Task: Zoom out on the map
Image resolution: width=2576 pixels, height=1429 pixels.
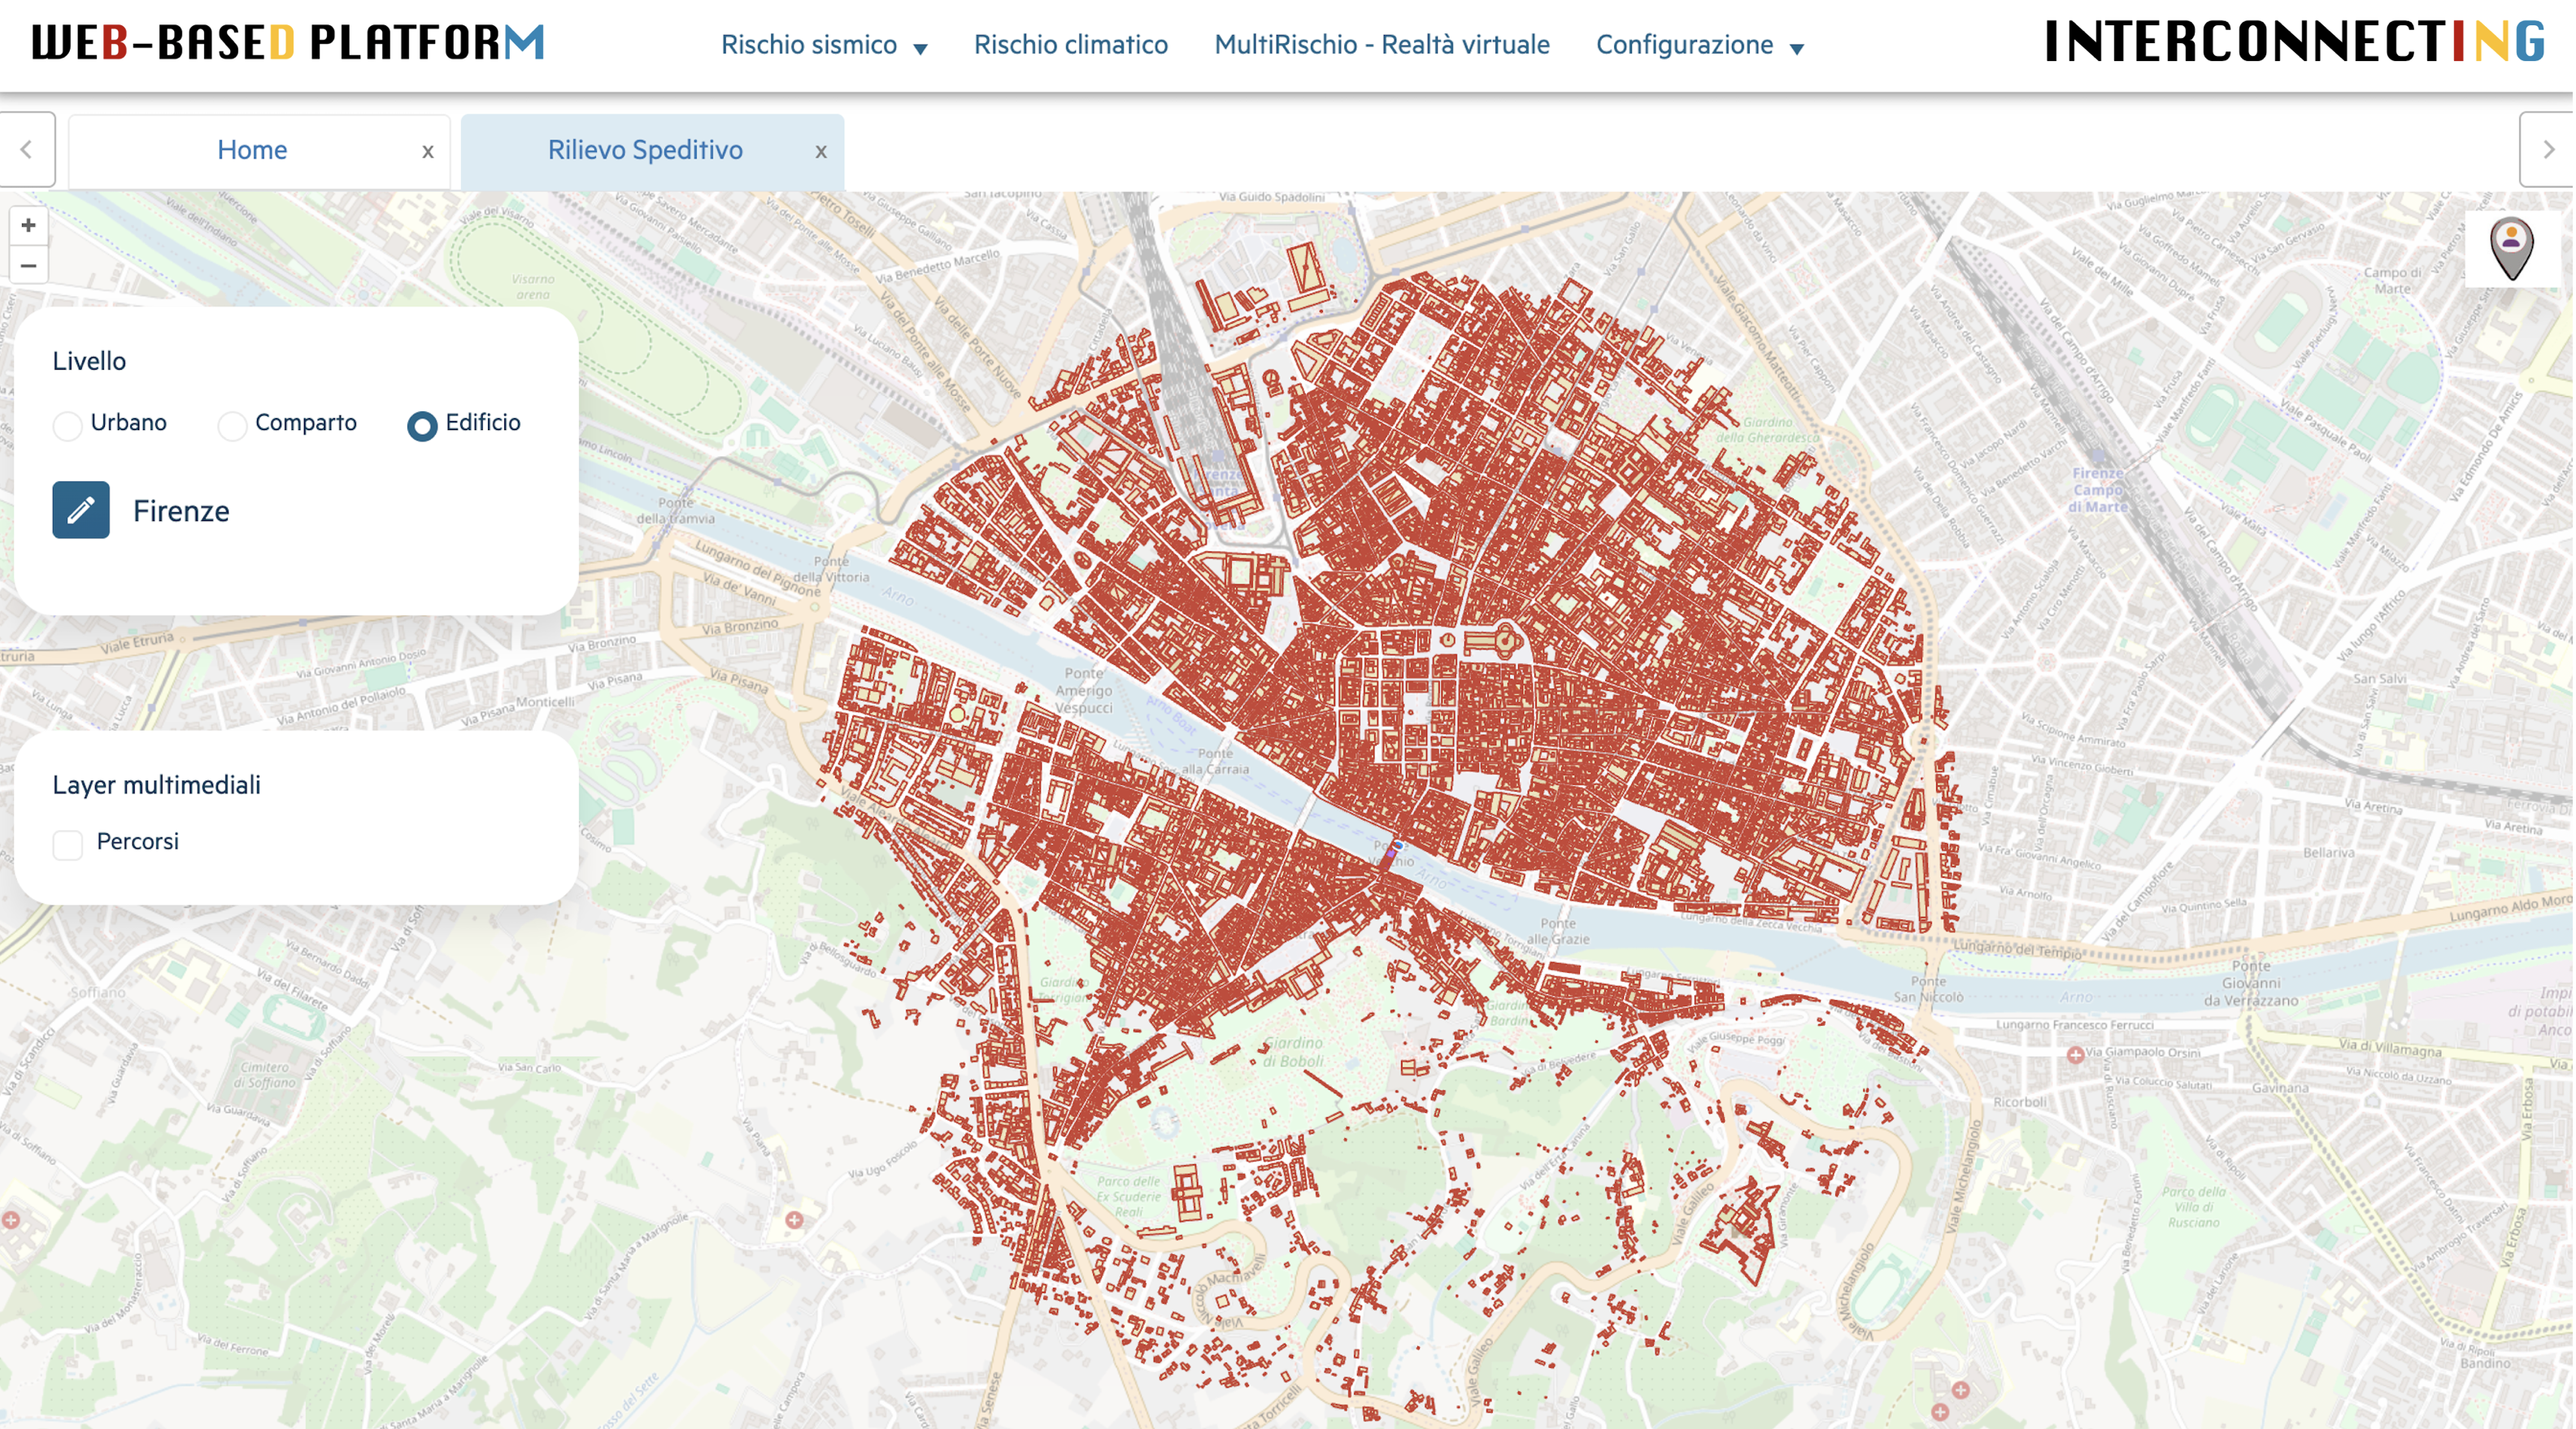Action: [x=28, y=266]
